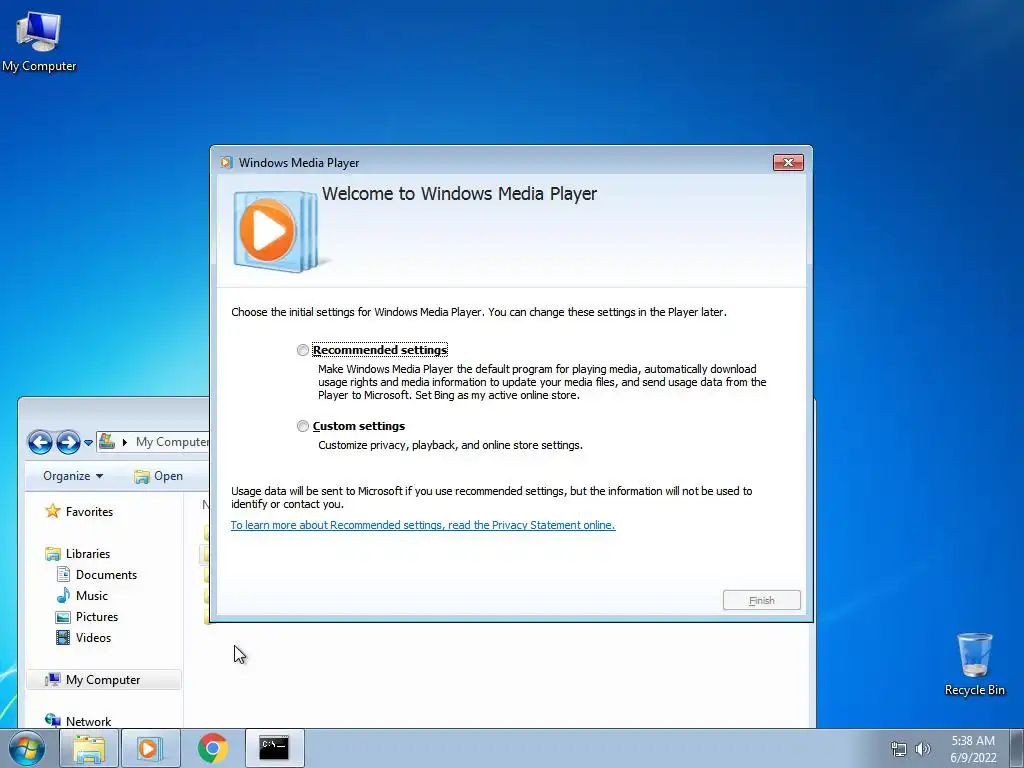The width and height of the screenshot is (1024, 768).
Task: Click the Windows Media Player title bar icon
Action: pyautogui.click(x=227, y=163)
